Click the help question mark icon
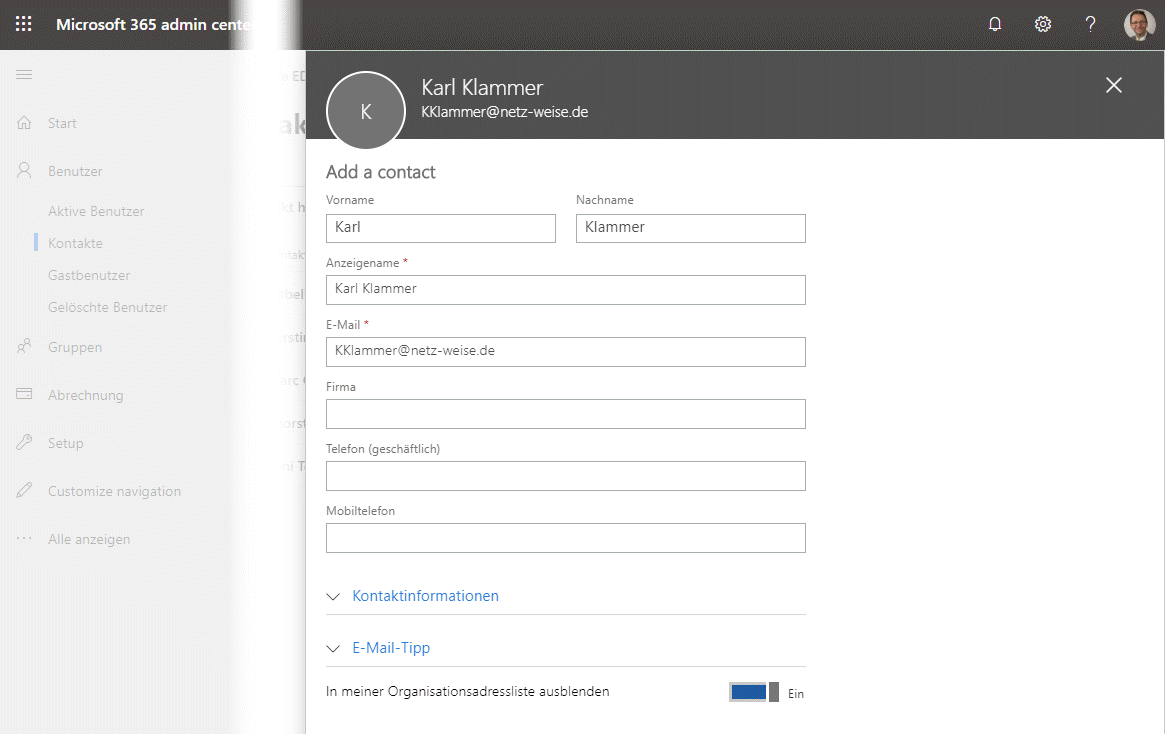Screen dimensions: 1165x734 pos(1090,24)
